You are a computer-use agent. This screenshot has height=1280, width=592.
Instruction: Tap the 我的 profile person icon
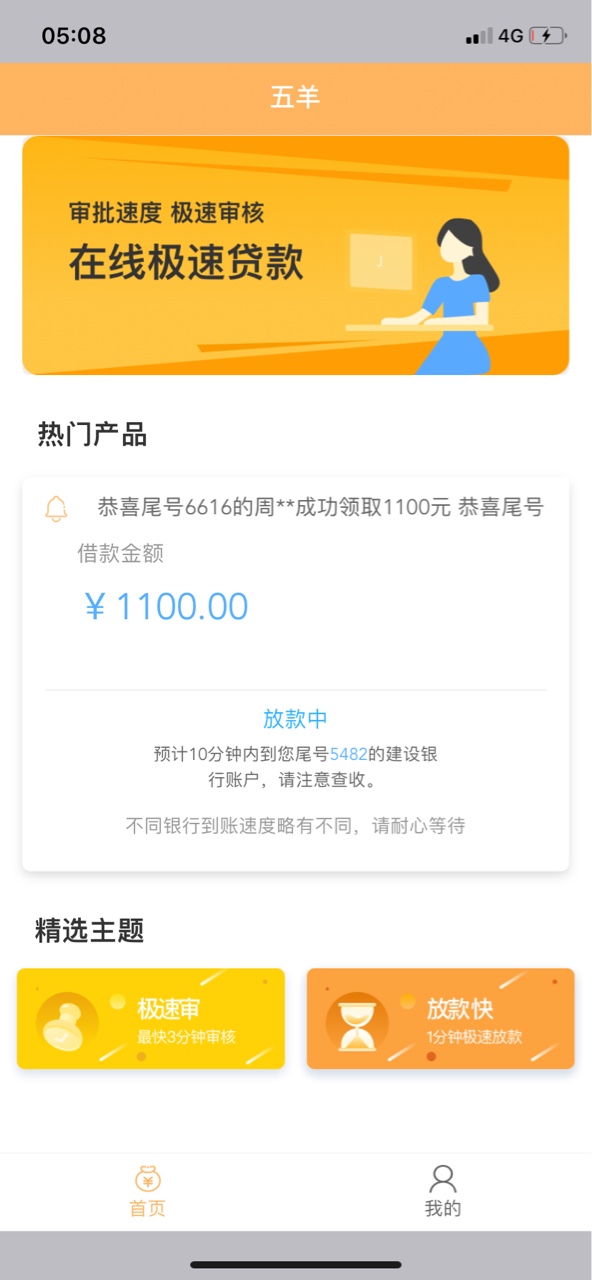(x=443, y=1178)
